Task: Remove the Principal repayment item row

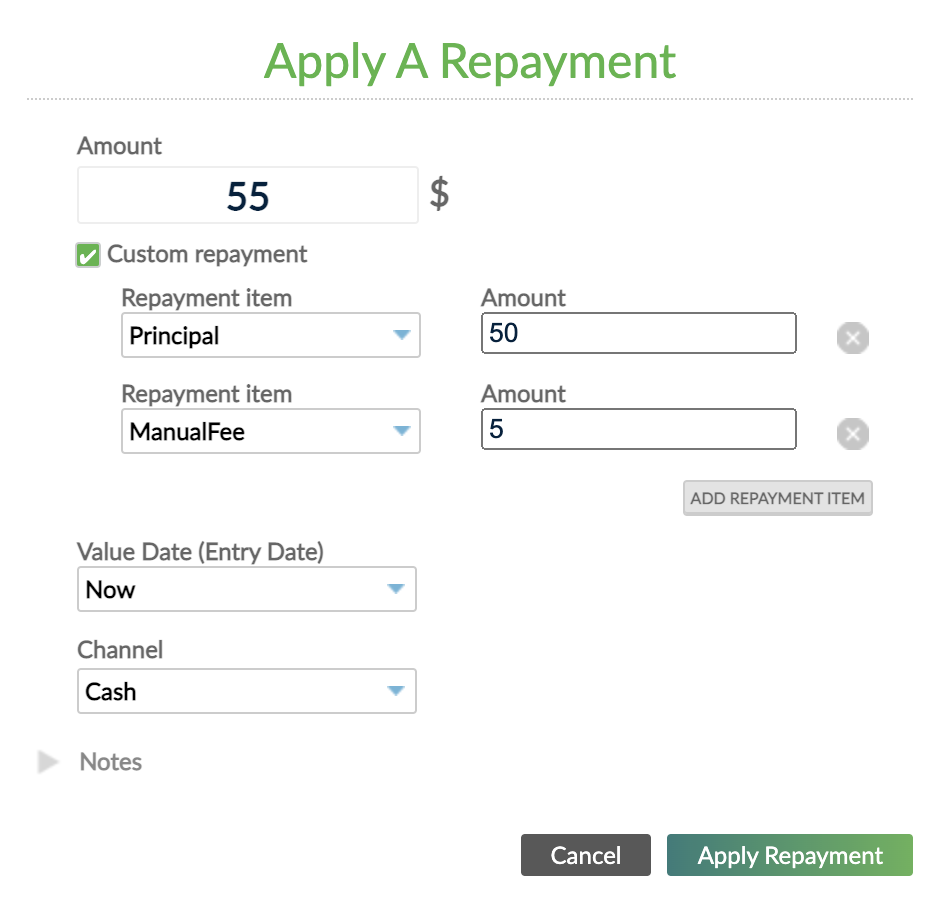Action: (x=852, y=338)
